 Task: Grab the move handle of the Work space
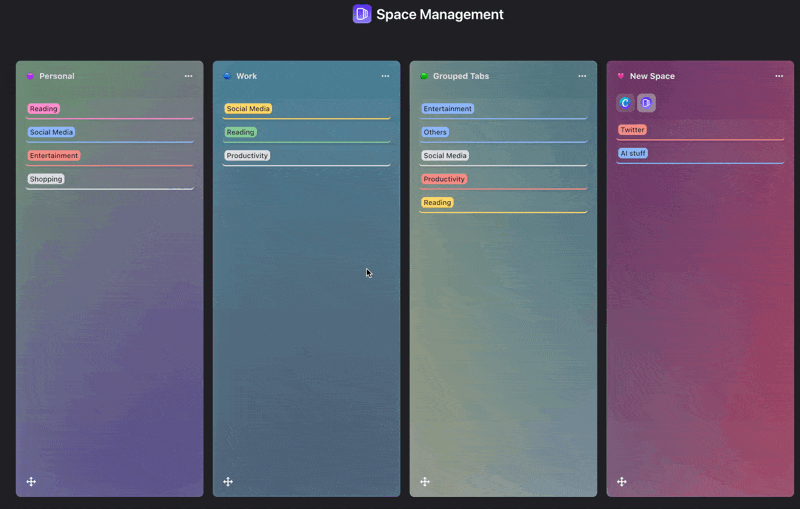[228, 481]
